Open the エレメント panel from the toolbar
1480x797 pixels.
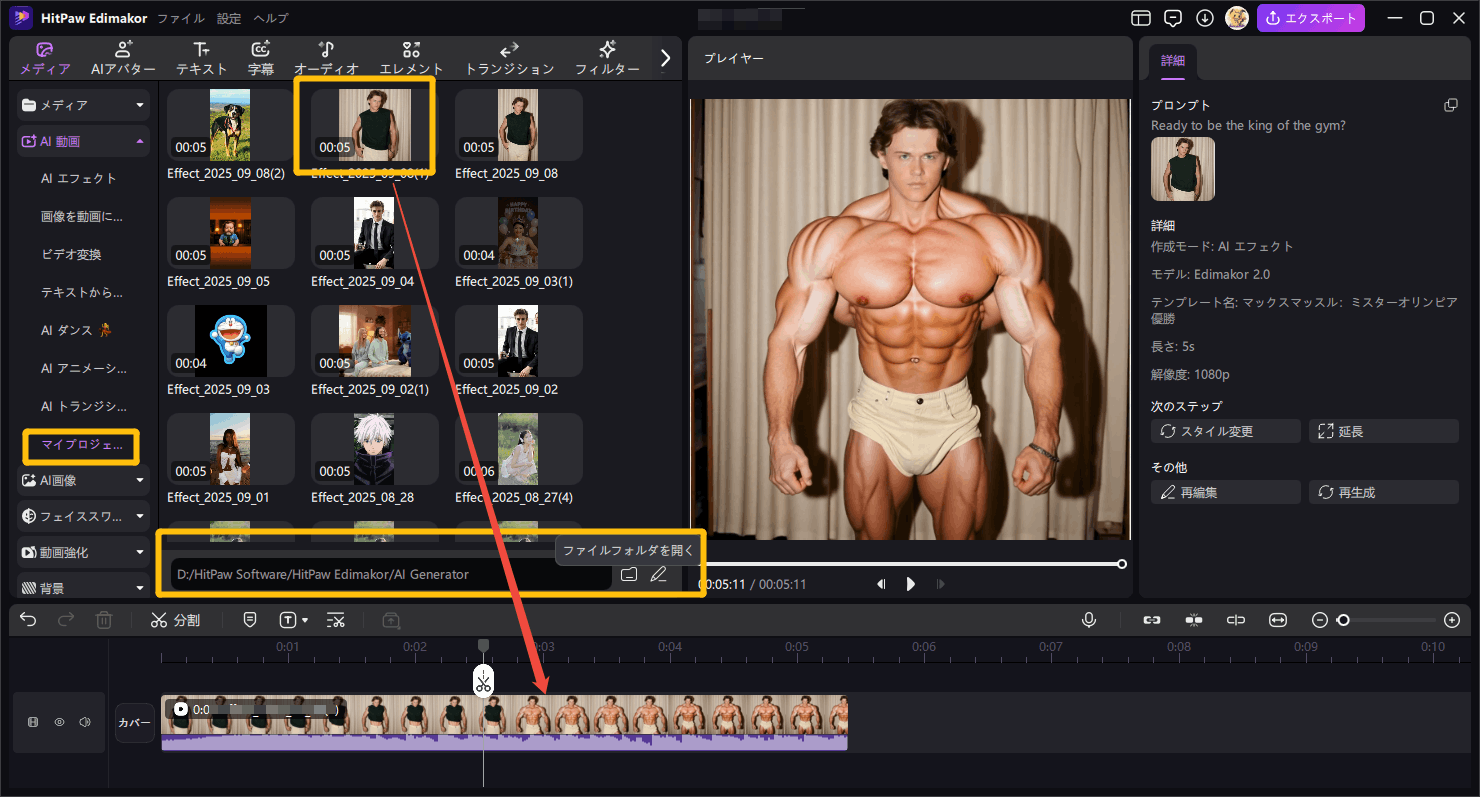click(411, 57)
